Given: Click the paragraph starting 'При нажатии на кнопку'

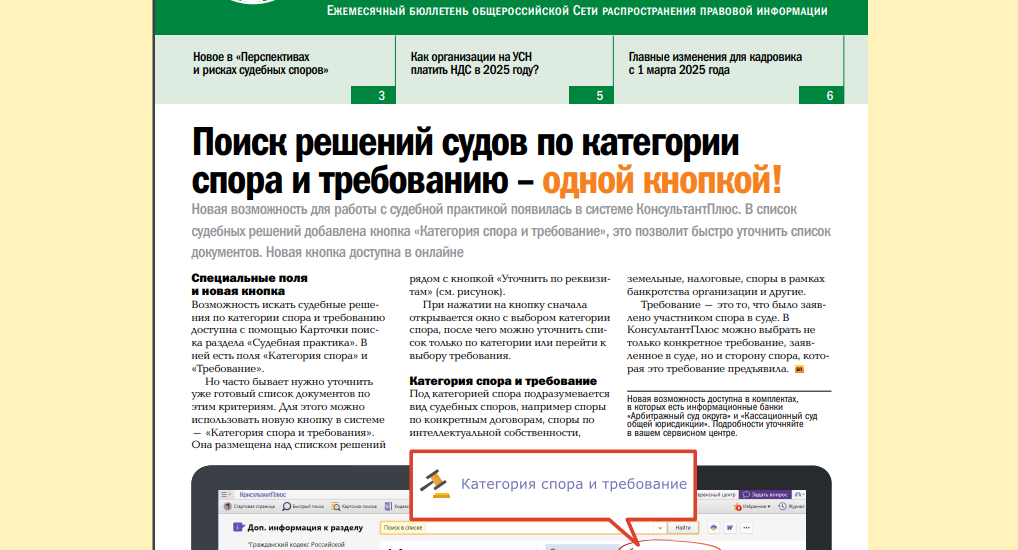Looking at the screenshot, I should pos(510,330).
